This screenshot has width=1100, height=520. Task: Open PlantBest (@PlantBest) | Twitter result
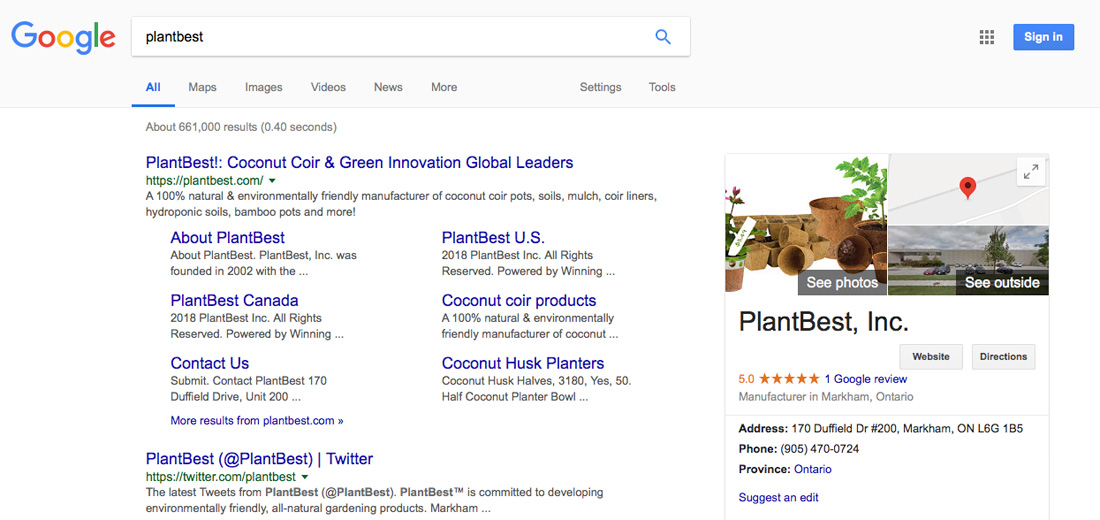tap(260, 459)
